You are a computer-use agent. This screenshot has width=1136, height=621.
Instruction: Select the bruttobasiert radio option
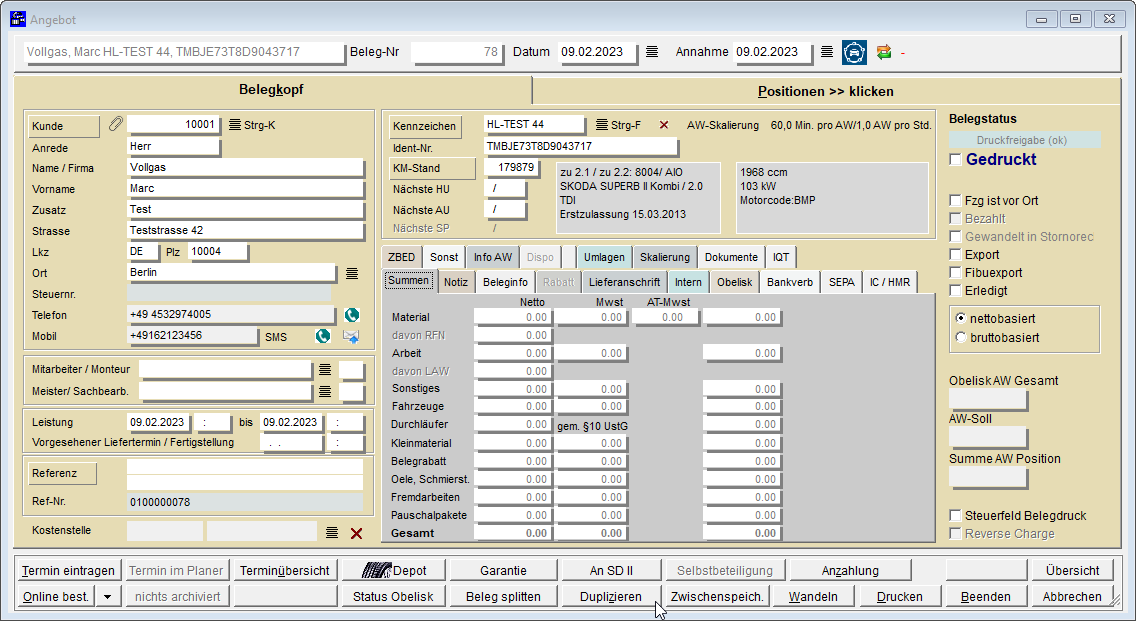pos(961,337)
